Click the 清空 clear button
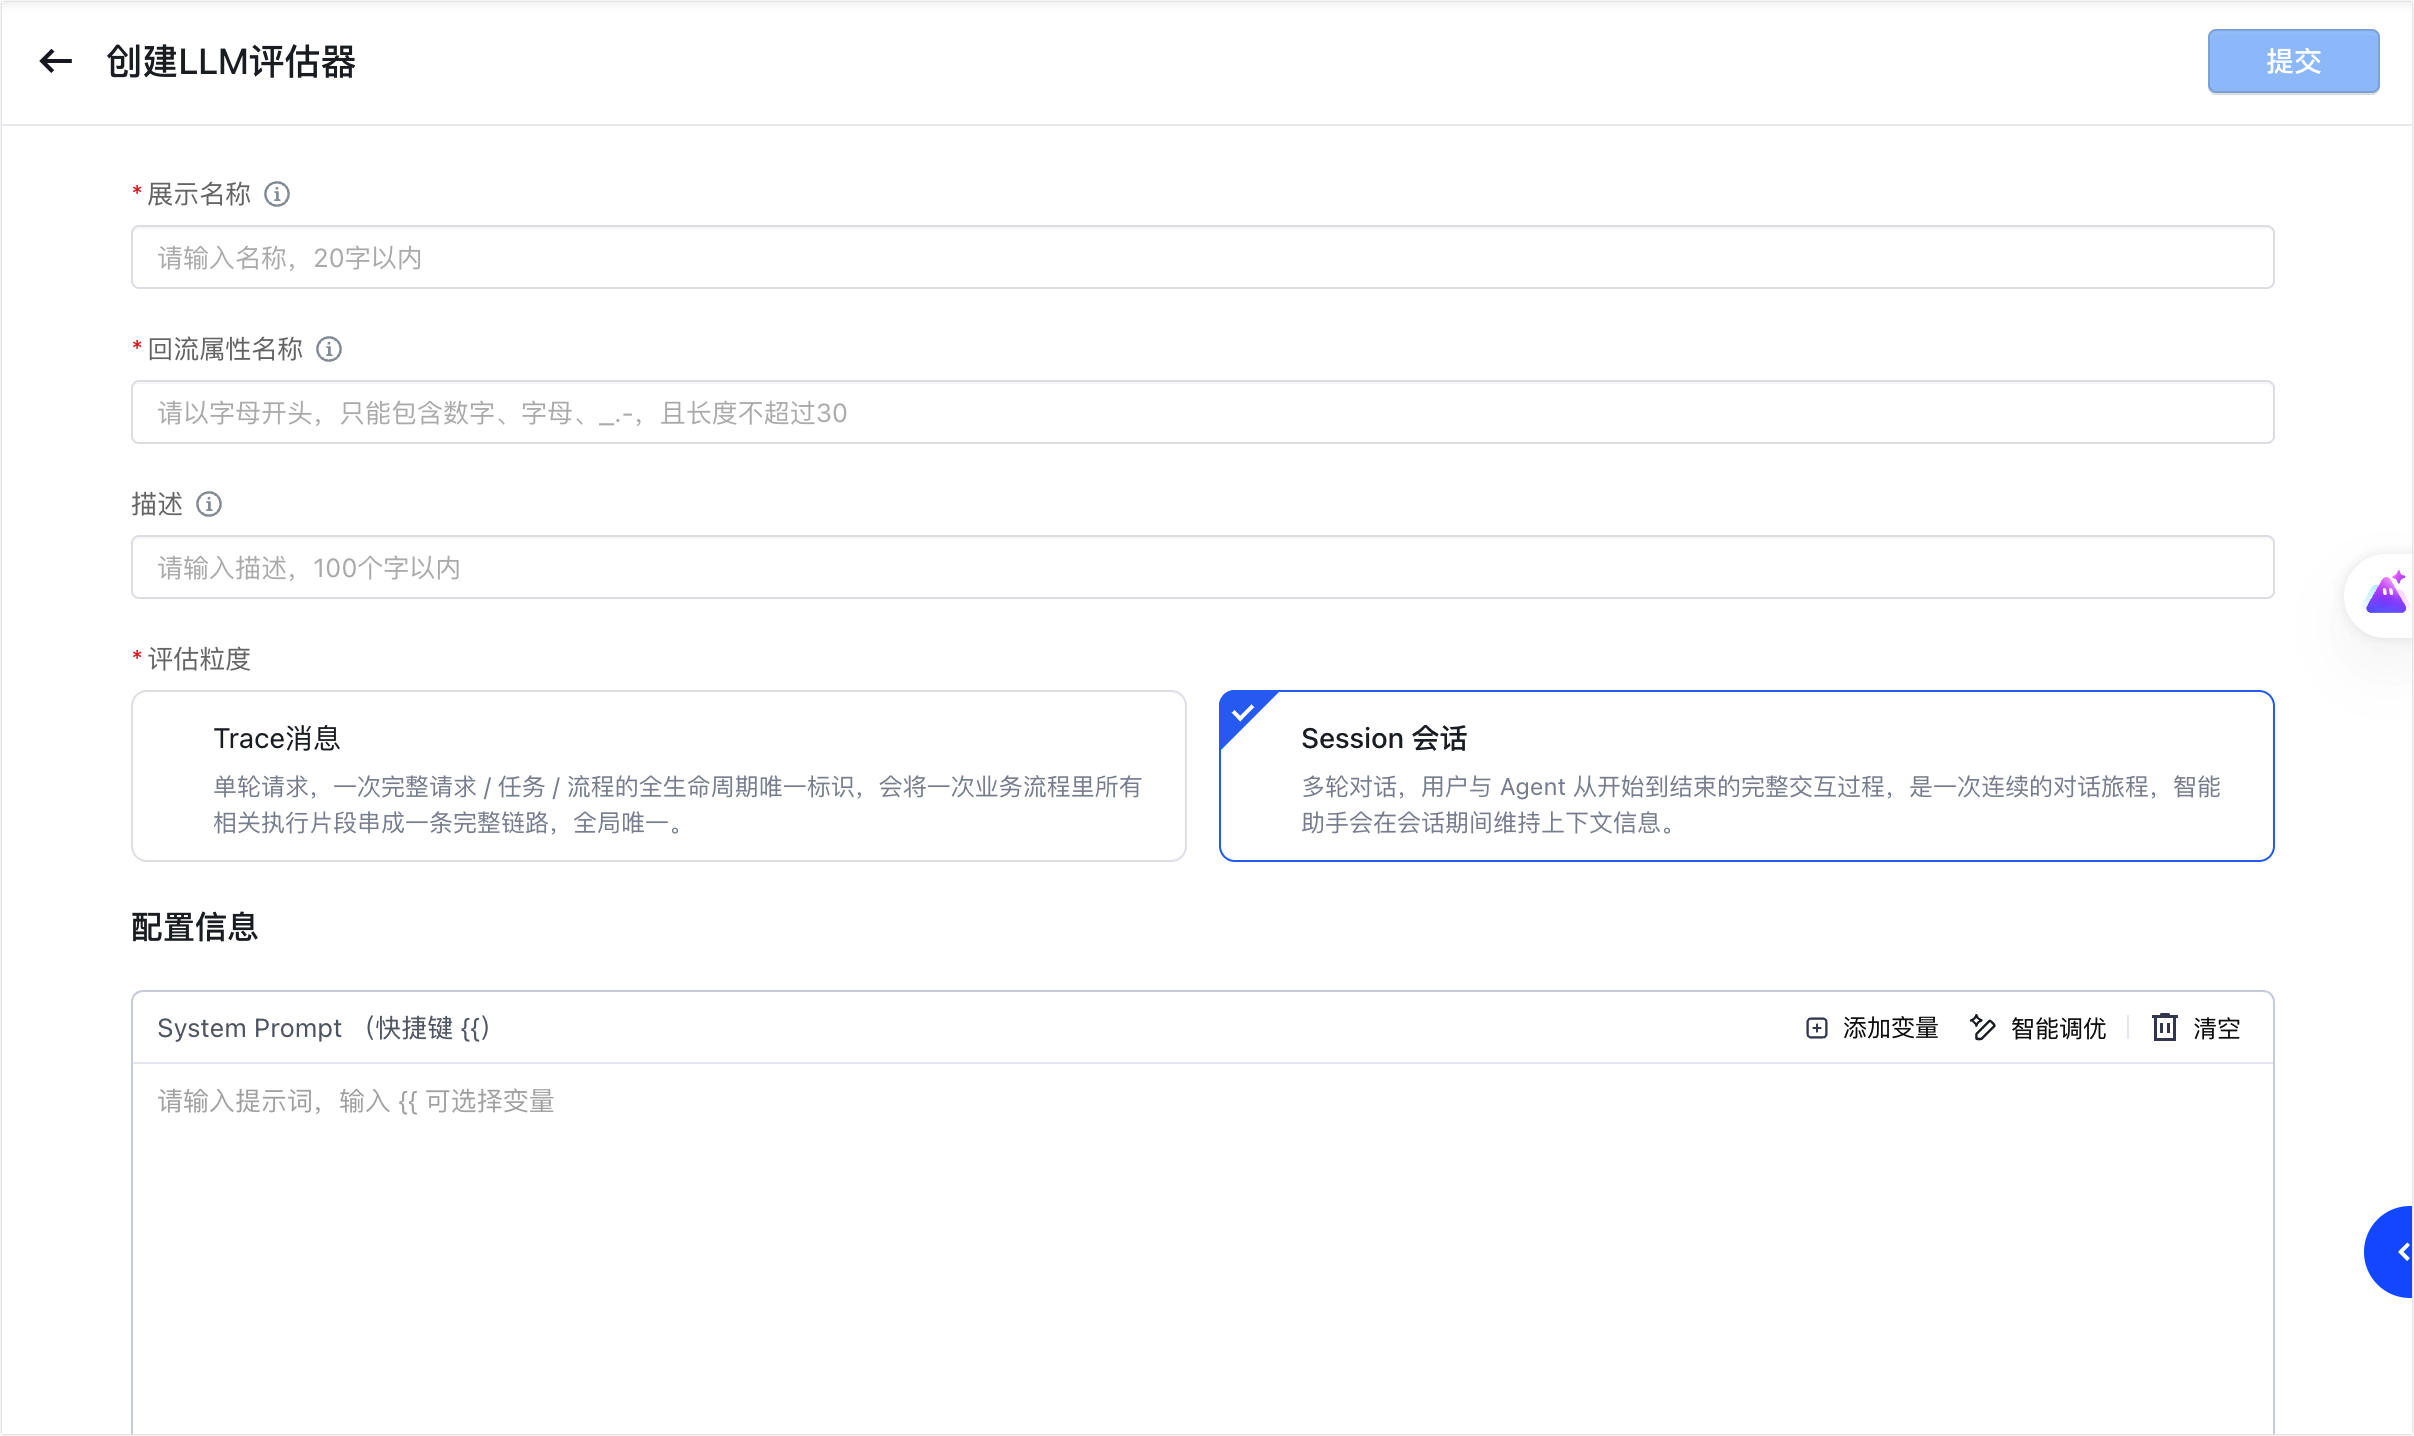 coord(2196,1028)
